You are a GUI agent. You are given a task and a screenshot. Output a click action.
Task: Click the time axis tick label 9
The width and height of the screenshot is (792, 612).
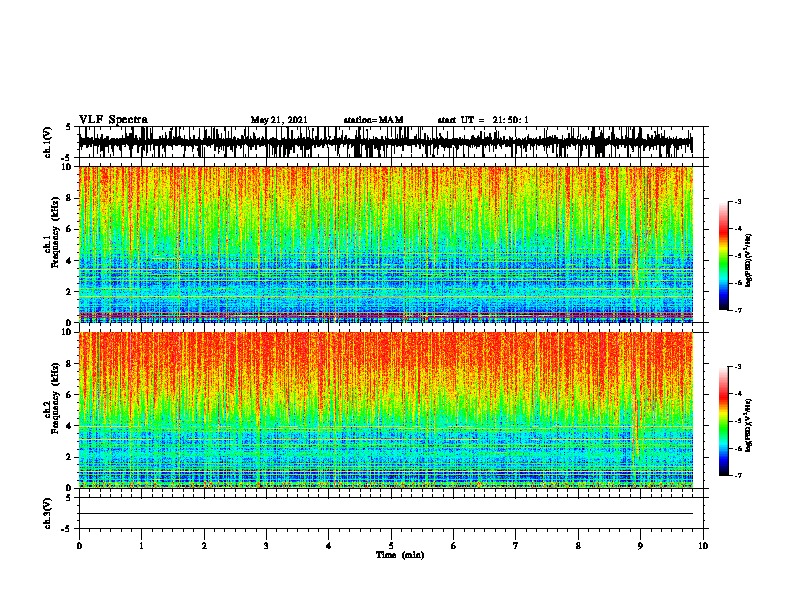640,545
